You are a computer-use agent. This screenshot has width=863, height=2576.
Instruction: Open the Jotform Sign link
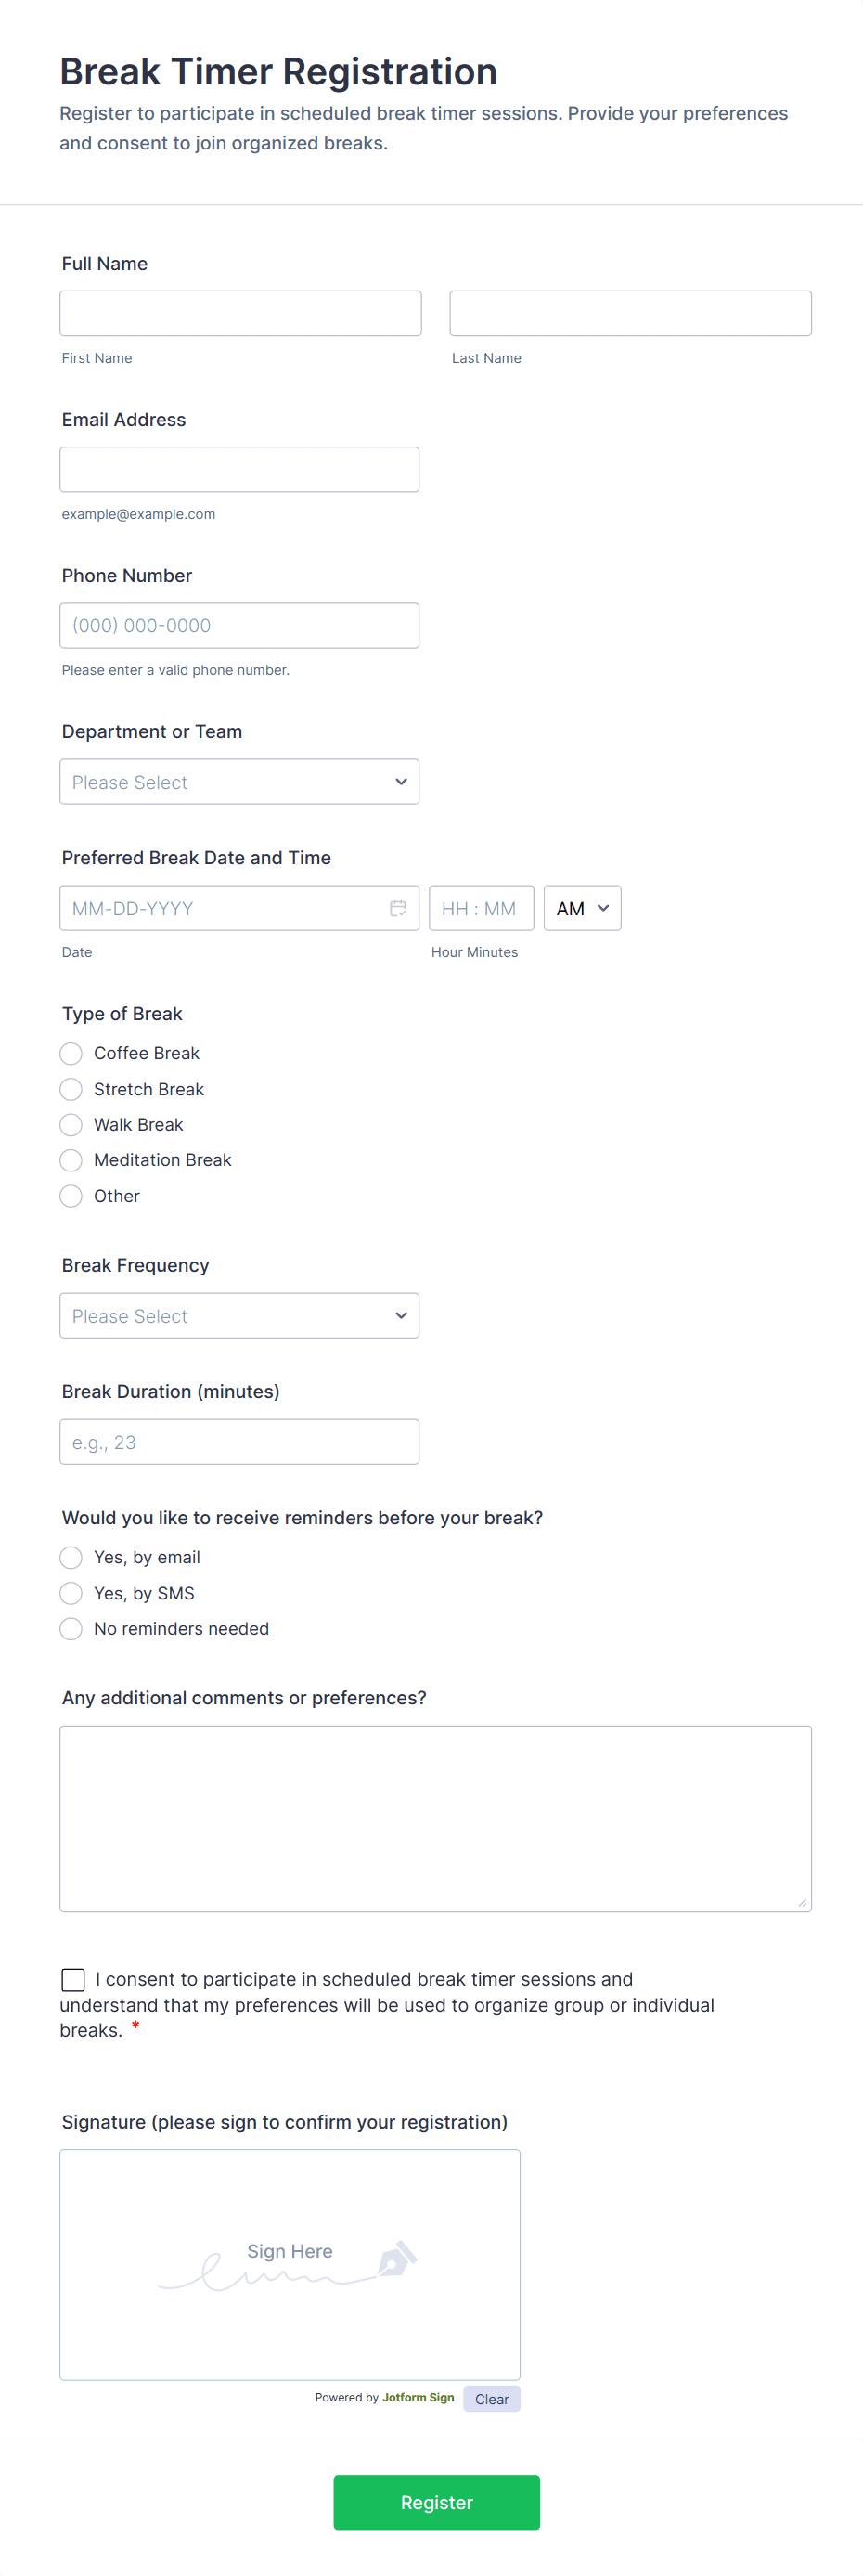pyautogui.click(x=418, y=2397)
